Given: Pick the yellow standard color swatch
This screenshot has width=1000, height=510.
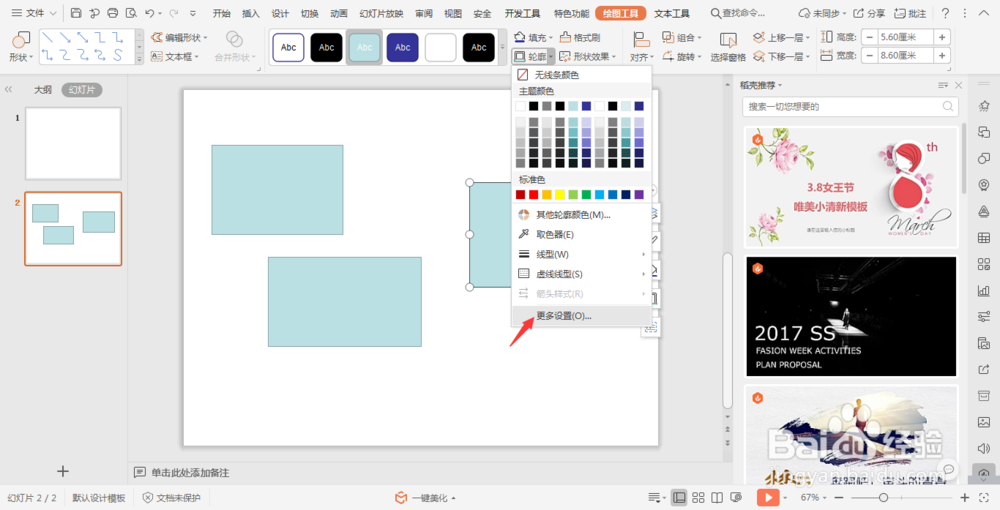Looking at the screenshot, I should coord(560,194).
